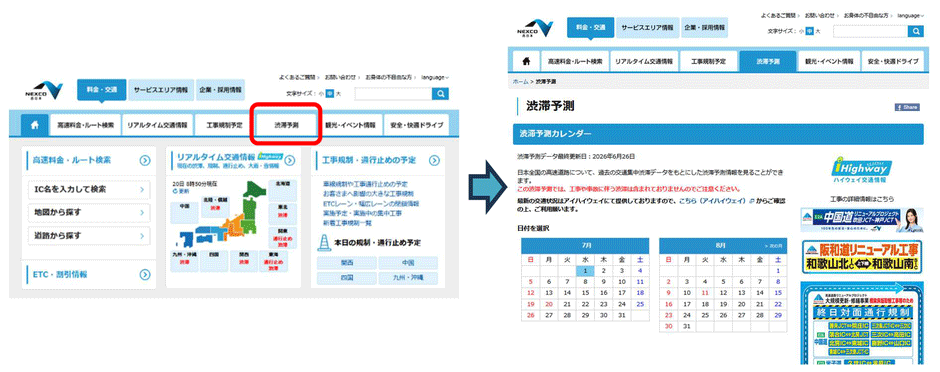Select large font size 大 in right screenshot
Screen dimensions: 940x372
tap(818, 32)
